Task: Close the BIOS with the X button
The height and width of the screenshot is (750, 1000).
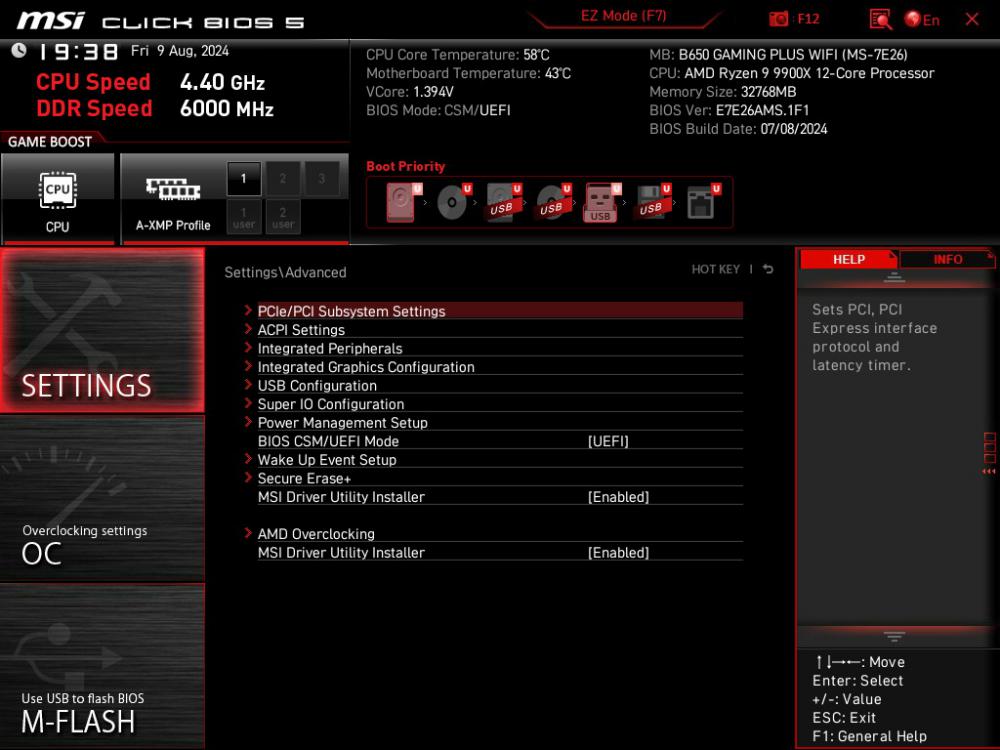Action: tap(972, 19)
